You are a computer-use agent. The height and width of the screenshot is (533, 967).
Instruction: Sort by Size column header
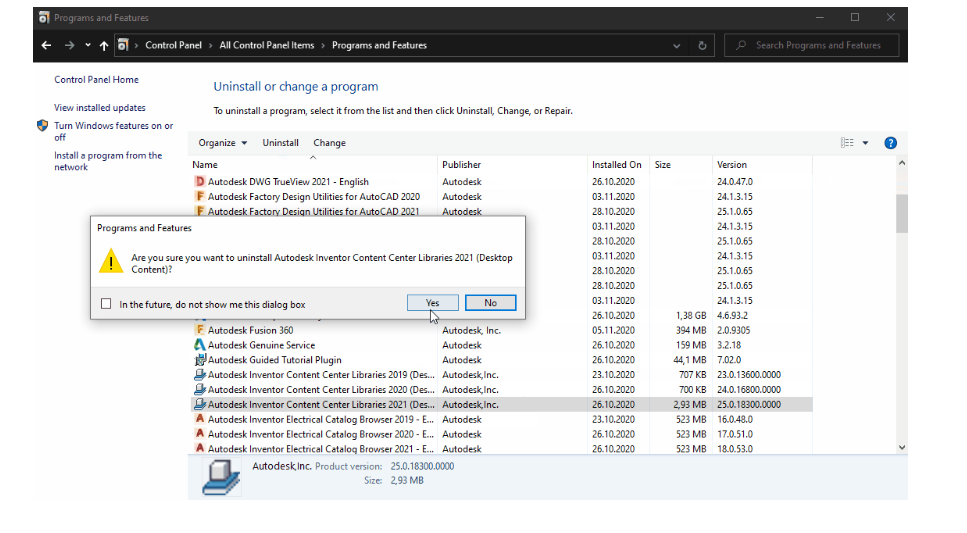pos(681,165)
